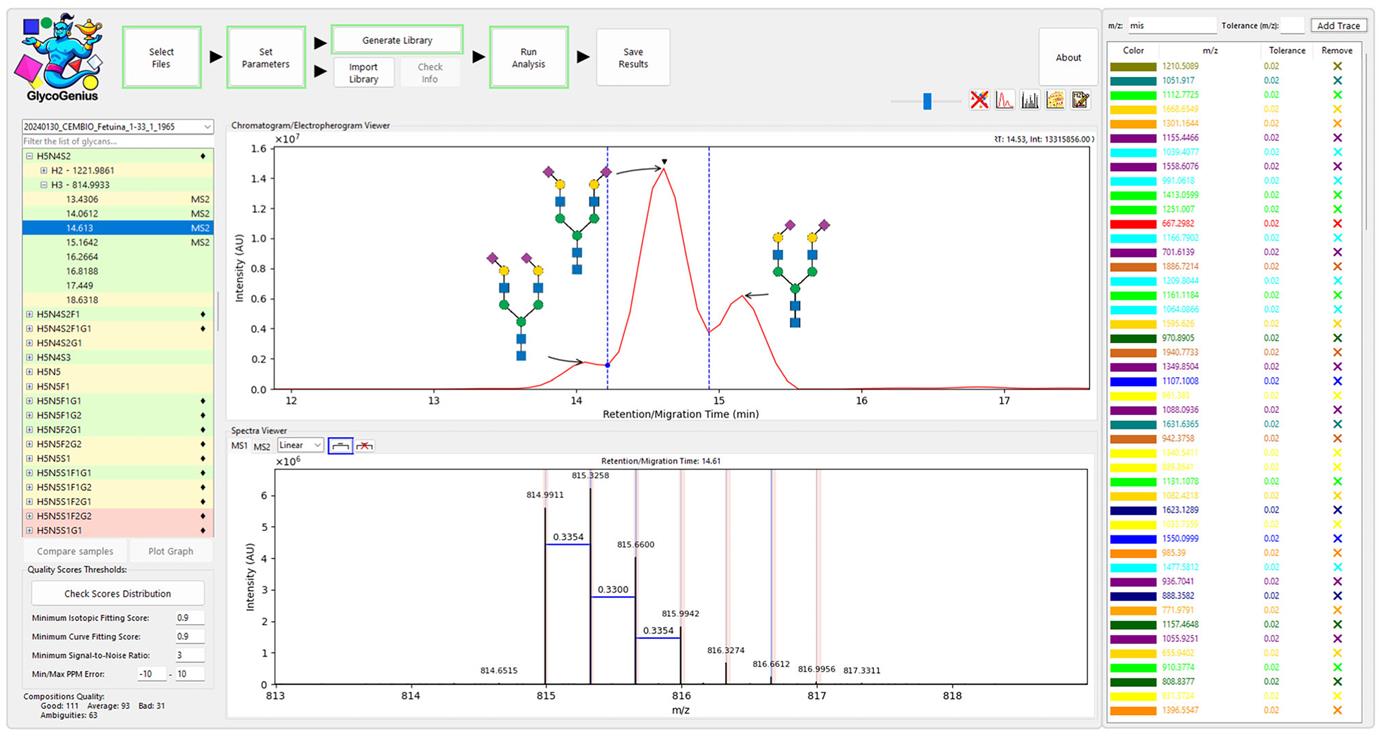Click the notepad with pencil icon
This screenshot has width=1383, height=739.
pos(1080,100)
